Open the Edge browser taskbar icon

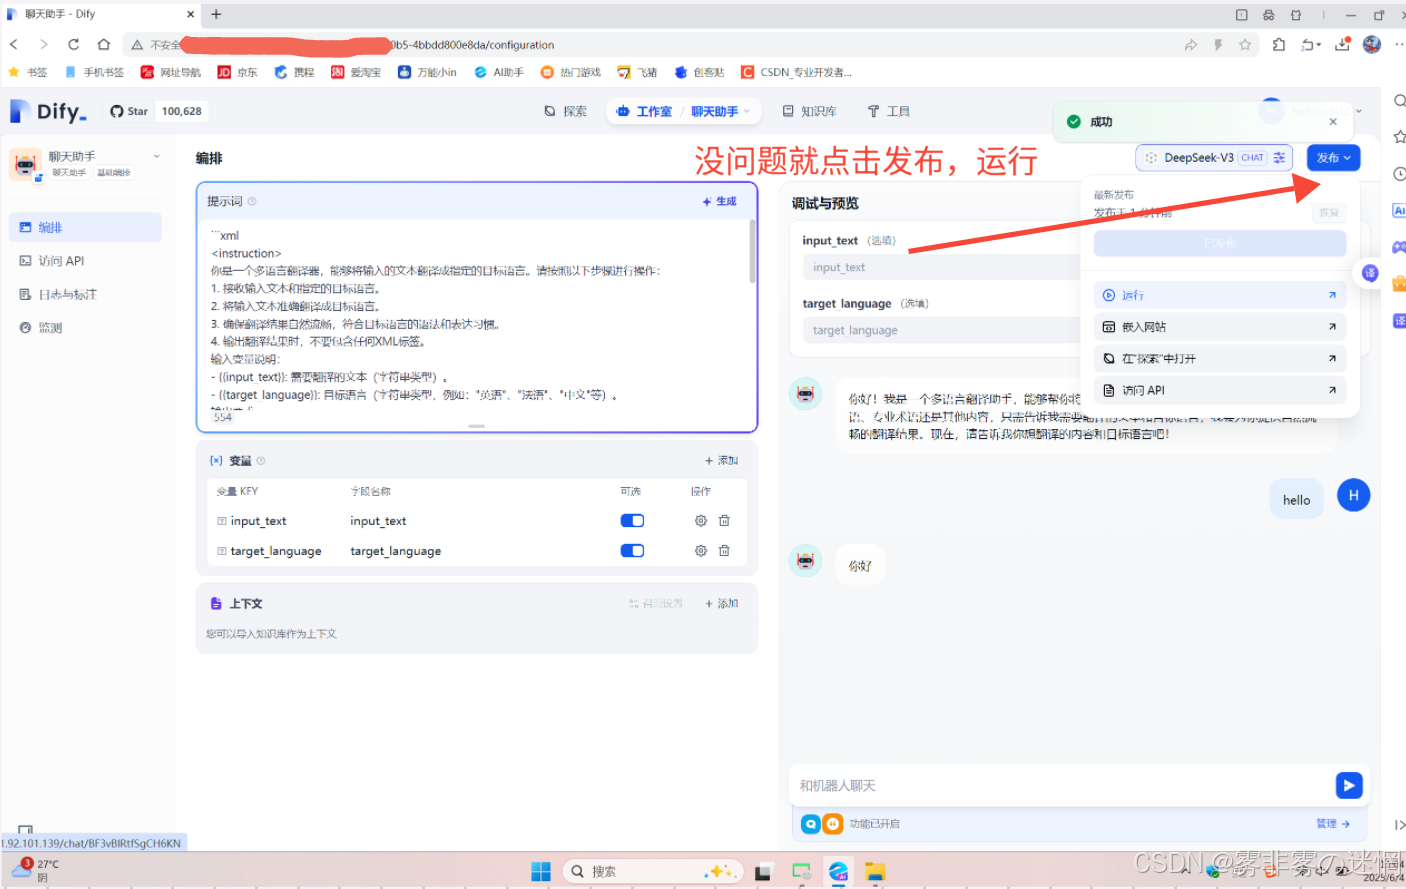(x=838, y=871)
